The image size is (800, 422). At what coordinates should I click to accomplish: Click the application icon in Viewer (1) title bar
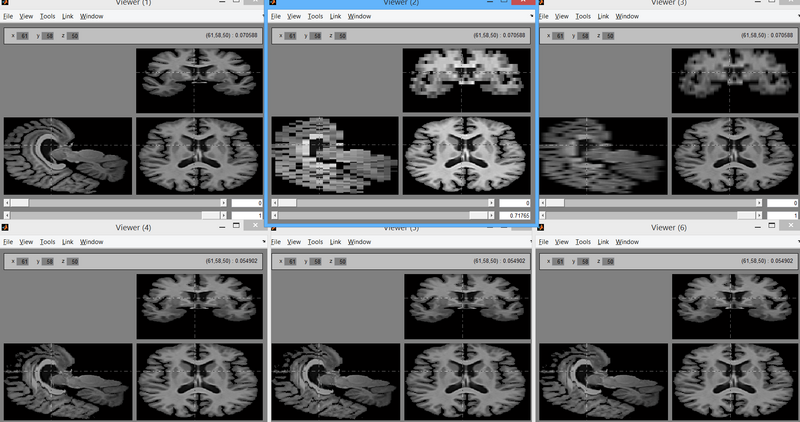(x=6, y=4)
